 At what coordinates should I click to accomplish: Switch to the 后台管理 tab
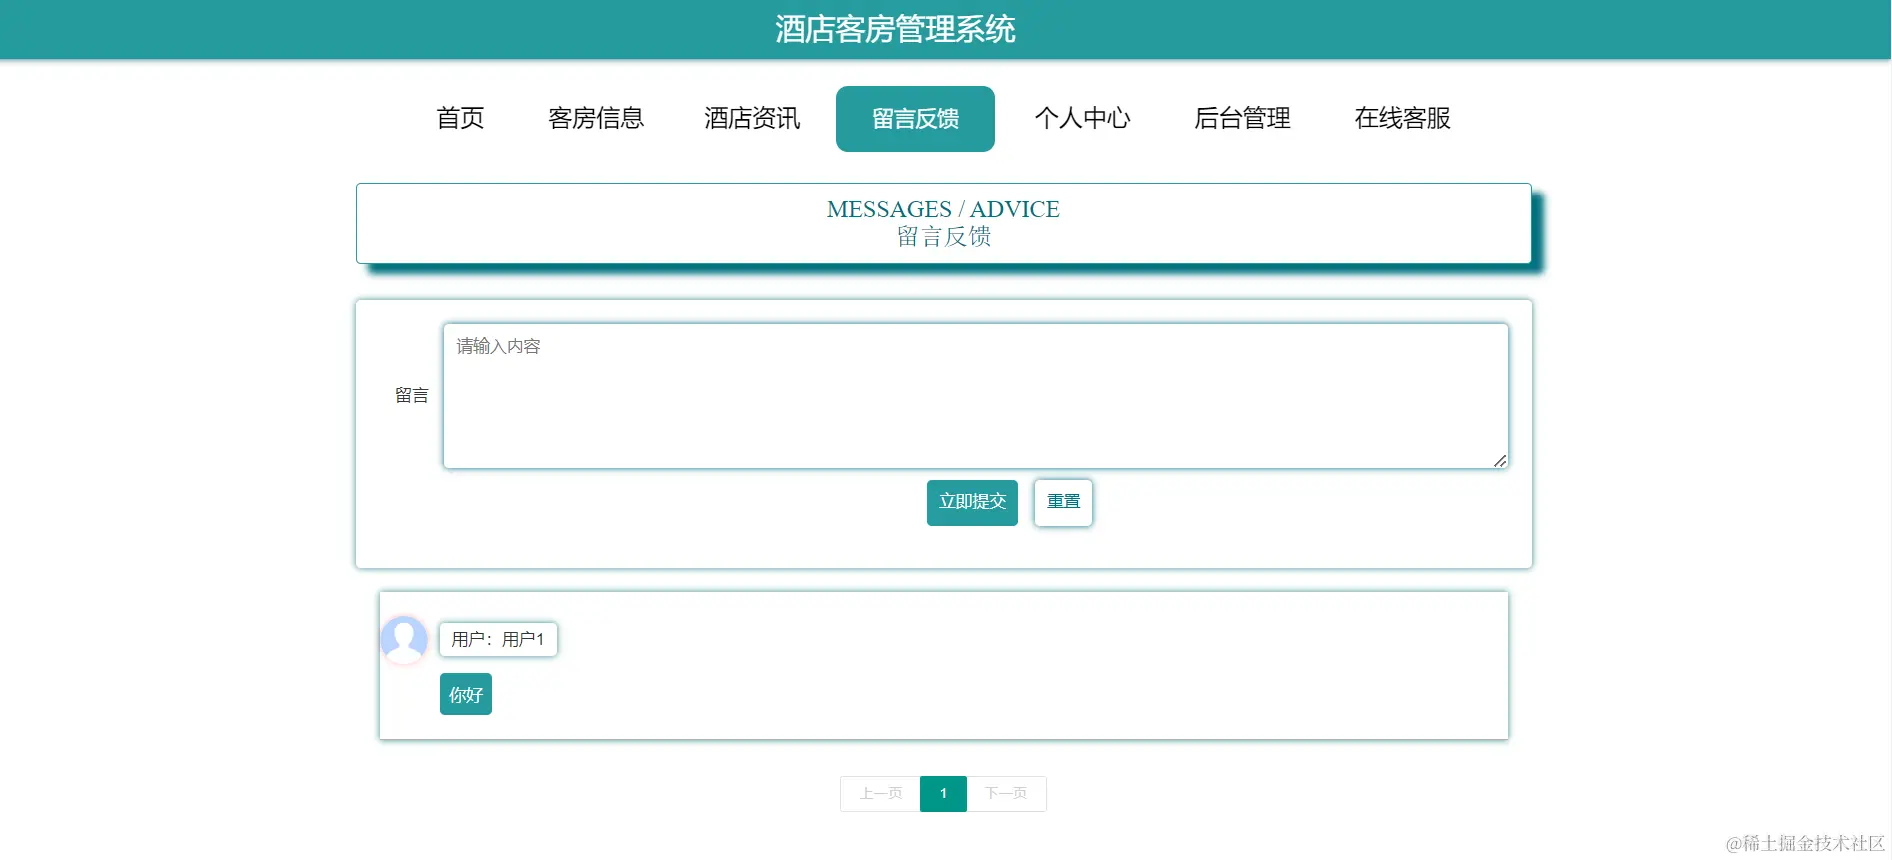click(x=1242, y=118)
